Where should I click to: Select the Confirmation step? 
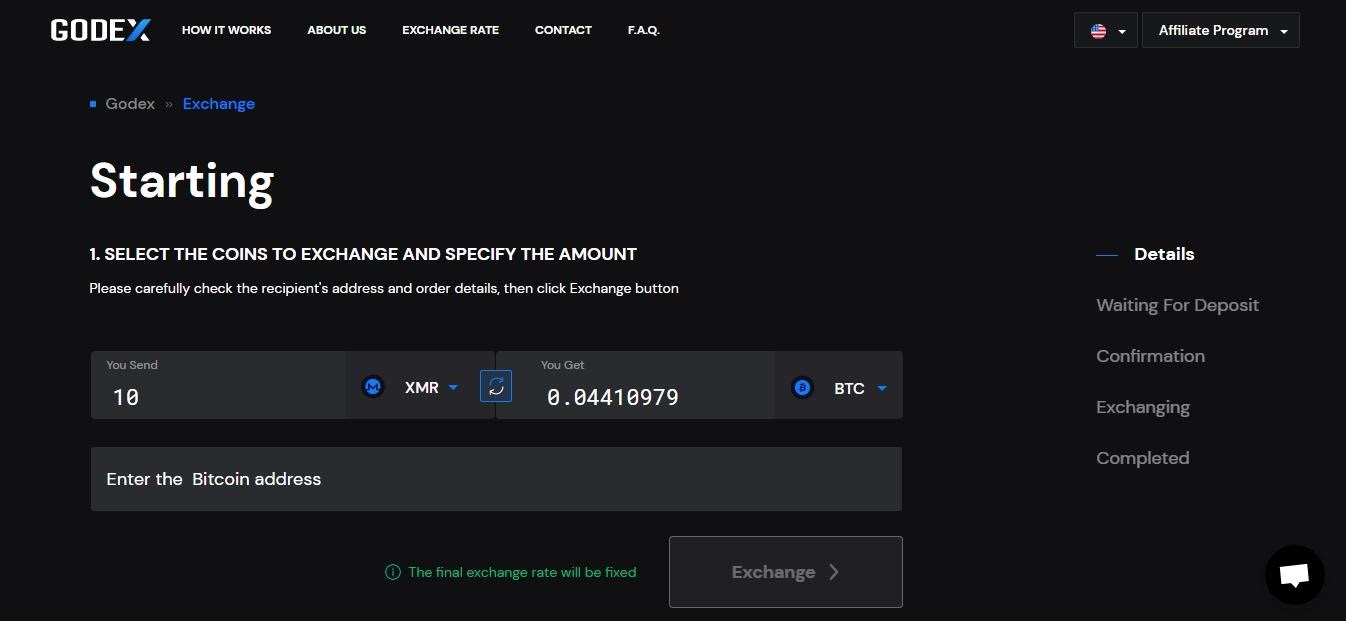coord(1150,356)
